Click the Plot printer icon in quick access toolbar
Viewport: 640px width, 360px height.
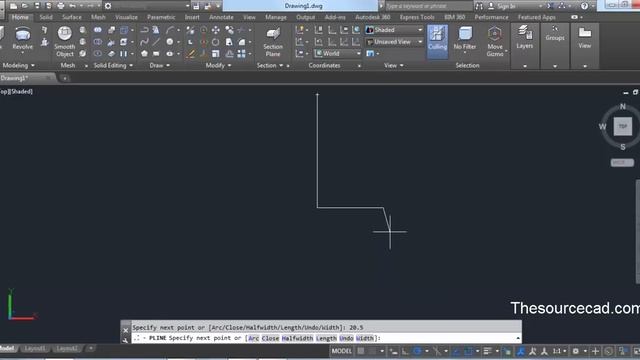pyautogui.click(x=60, y=6)
